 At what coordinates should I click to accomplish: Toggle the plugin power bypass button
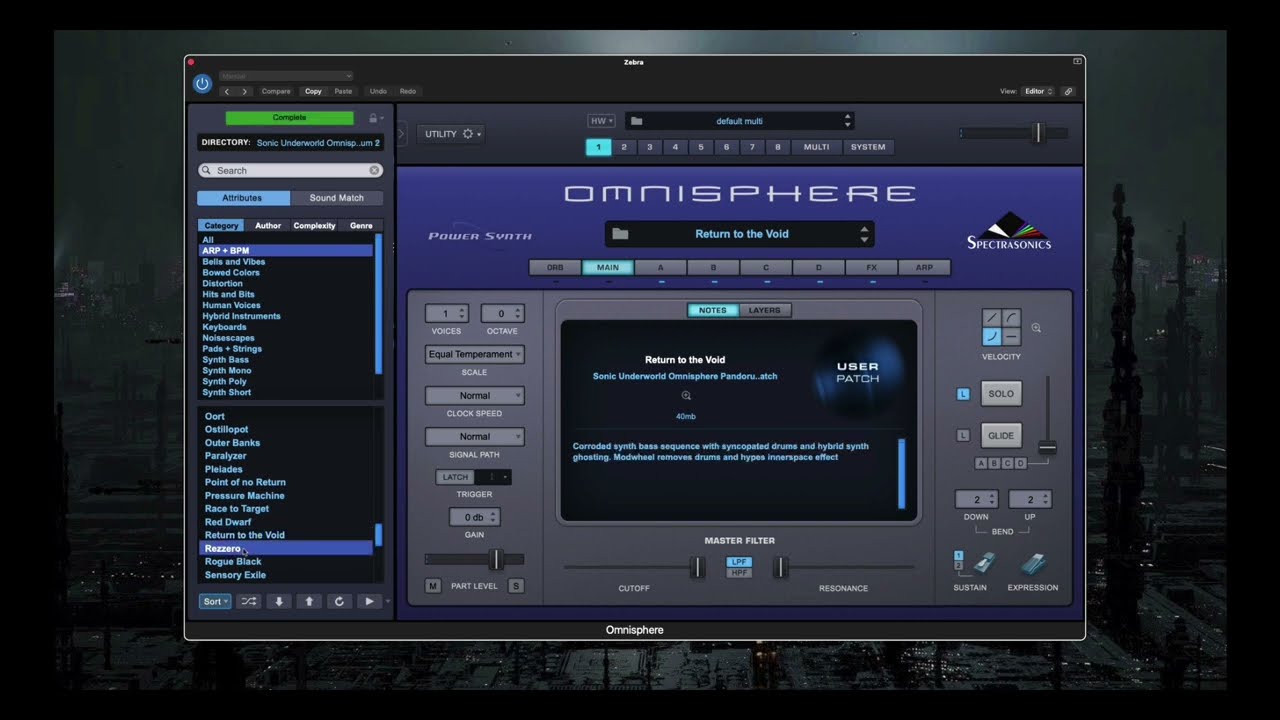[x=202, y=84]
